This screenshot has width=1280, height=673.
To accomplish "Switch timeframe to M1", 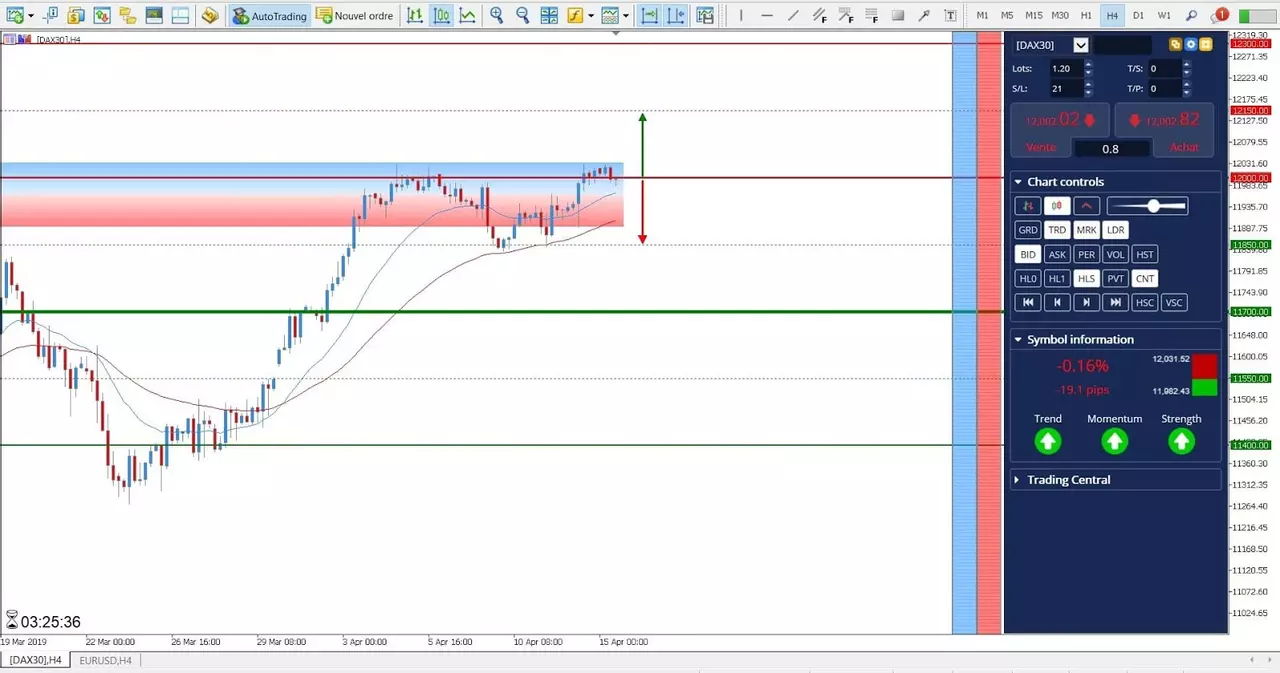I will tap(982, 16).
